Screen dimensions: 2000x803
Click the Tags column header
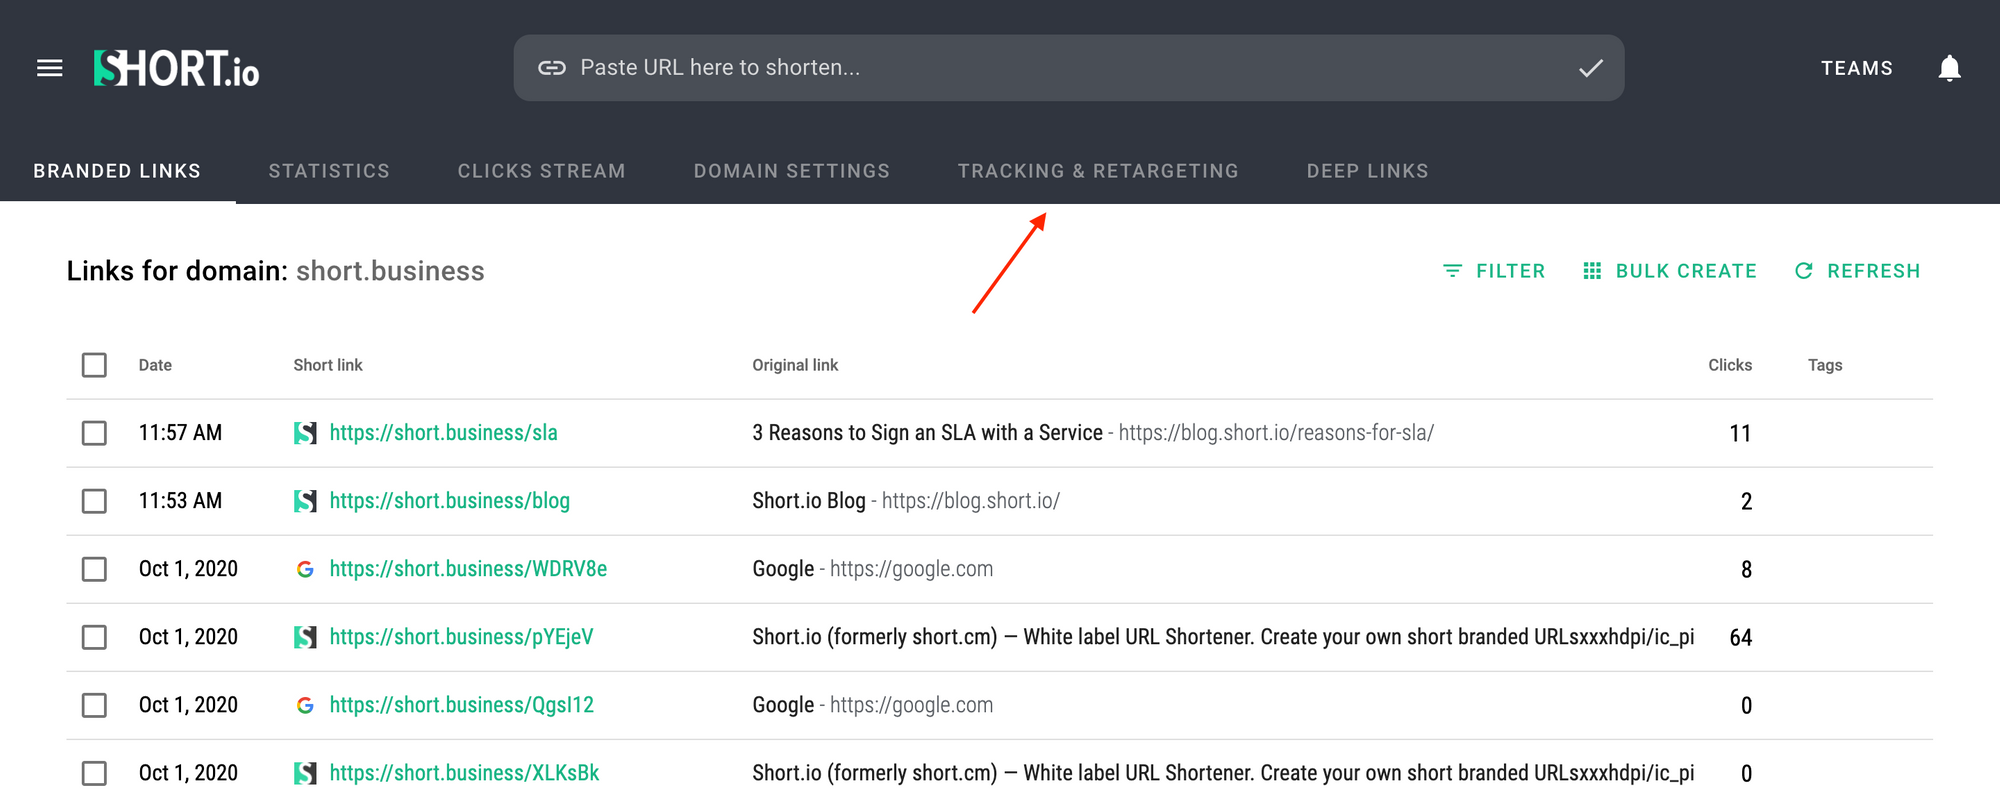(1825, 365)
